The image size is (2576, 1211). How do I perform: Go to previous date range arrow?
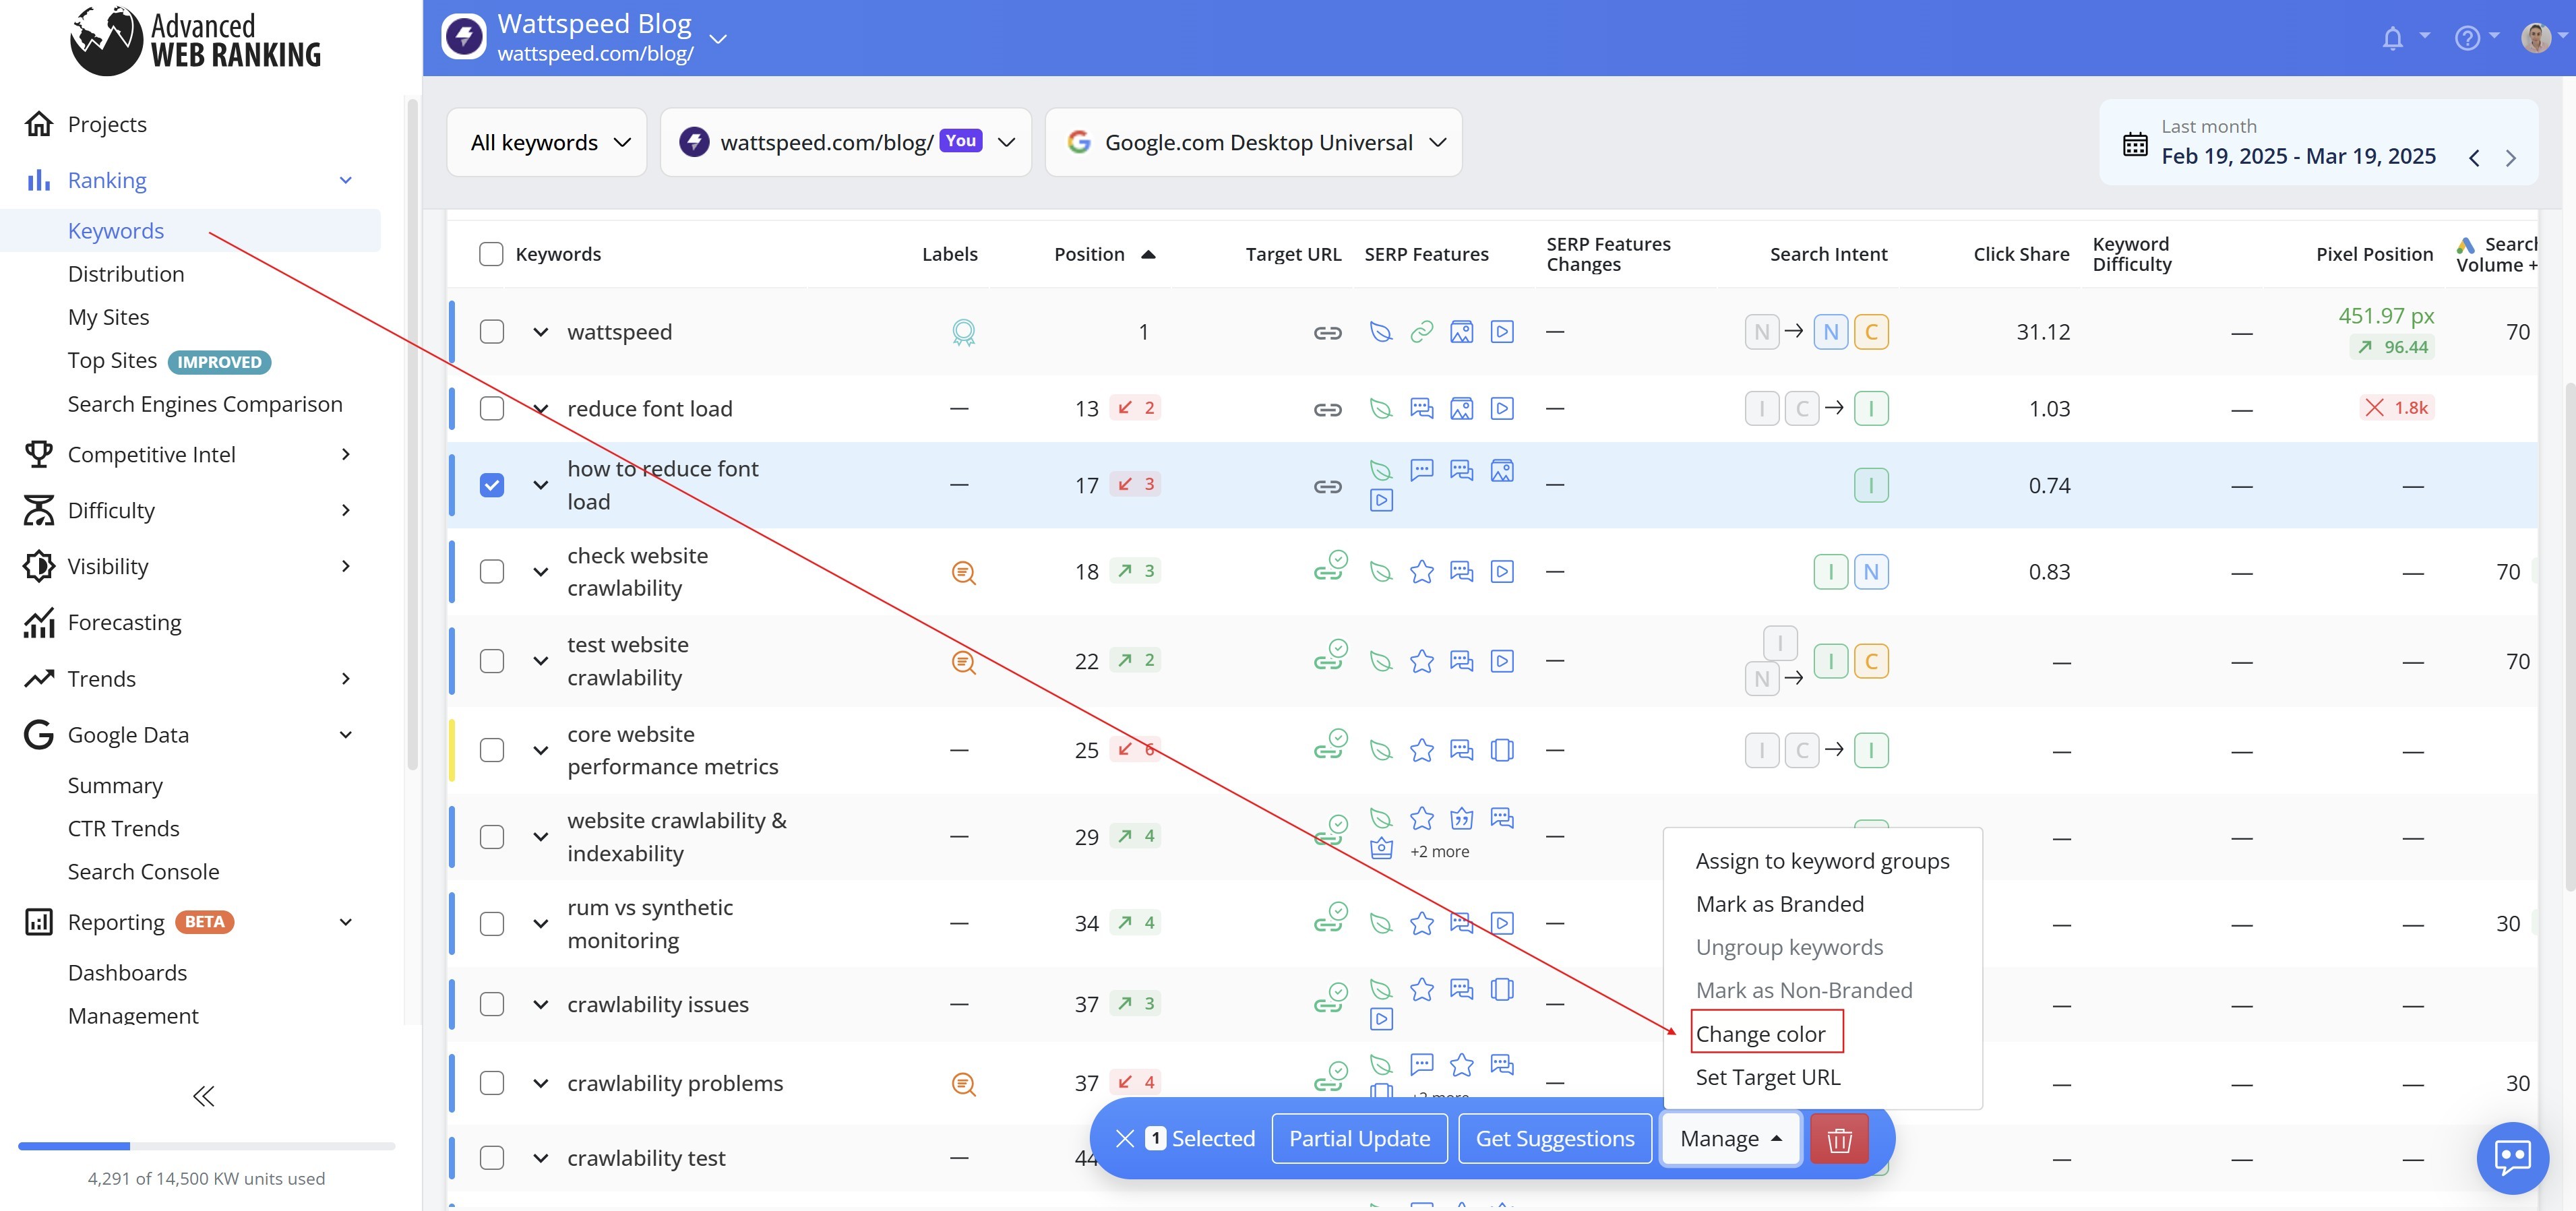(2474, 157)
